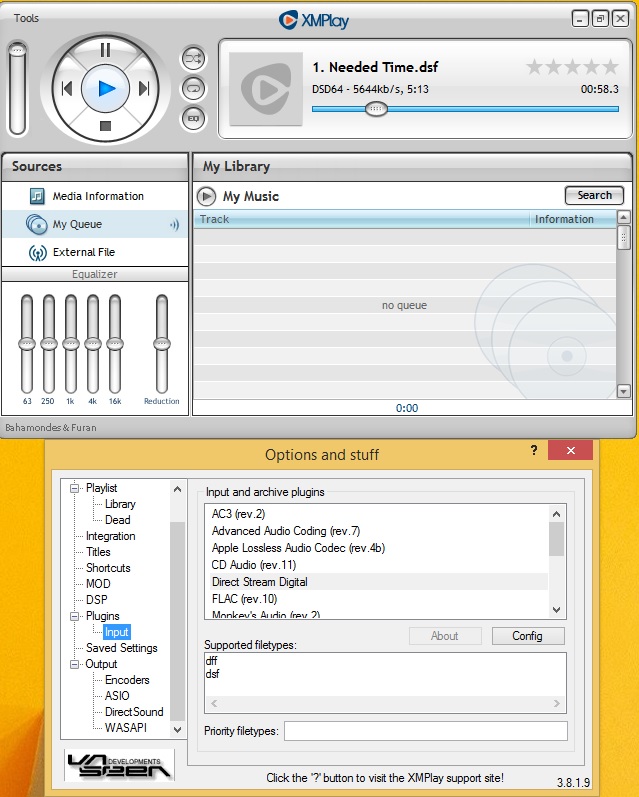Click the pause button on the player wheel
639x797 pixels.
(105, 50)
